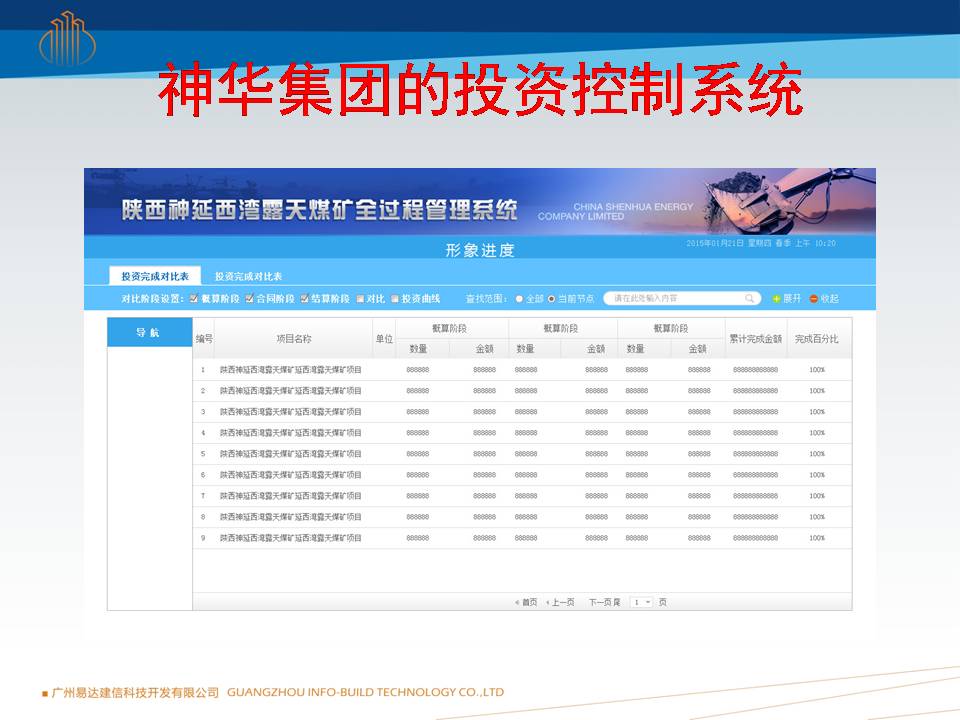This screenshot has height=720, width=960.
Task: Toggle the 结算阶段 checkbox
Action: (304, 299)
